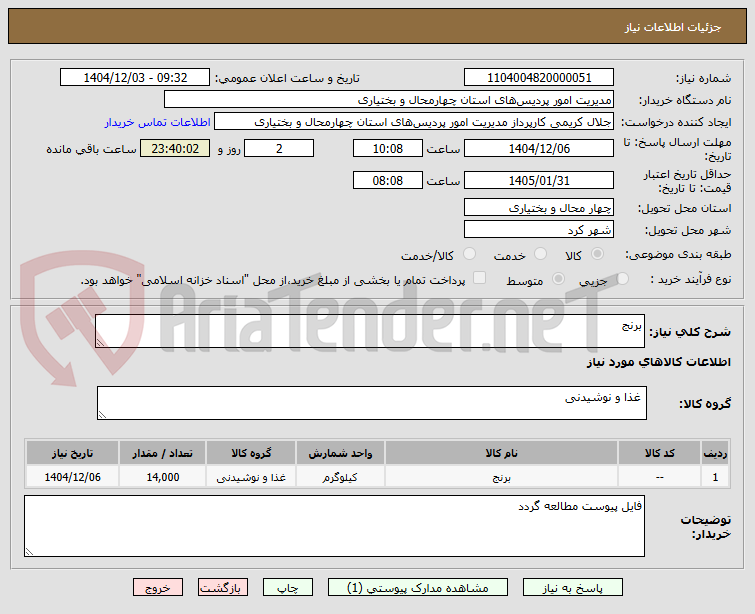Click the شرح کلی نیاز textarea containing برنج

tap(370, 331)
